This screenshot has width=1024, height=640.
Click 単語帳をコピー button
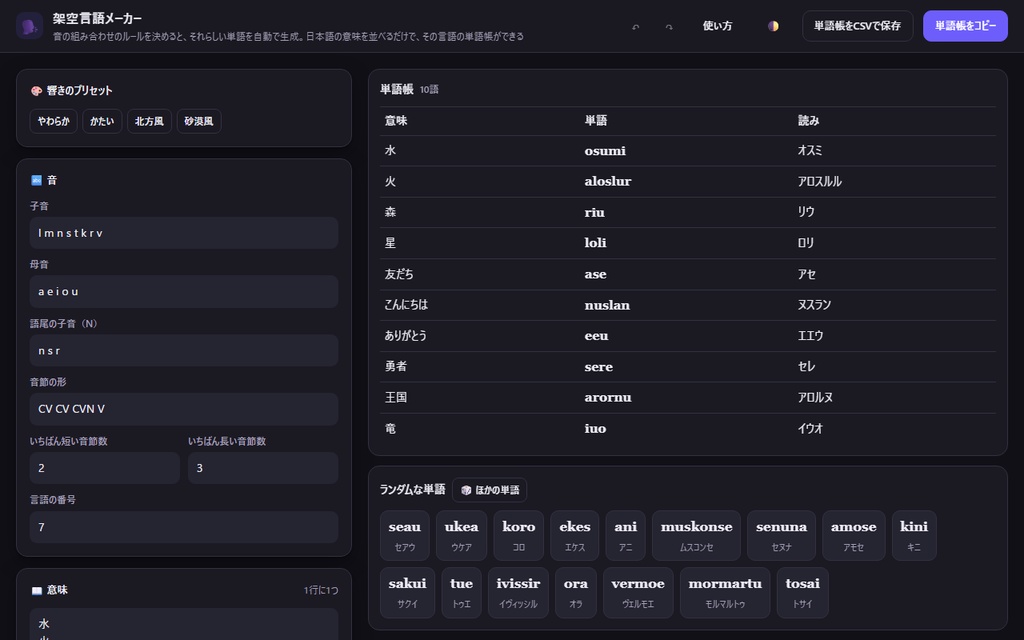tap(965, 26)
